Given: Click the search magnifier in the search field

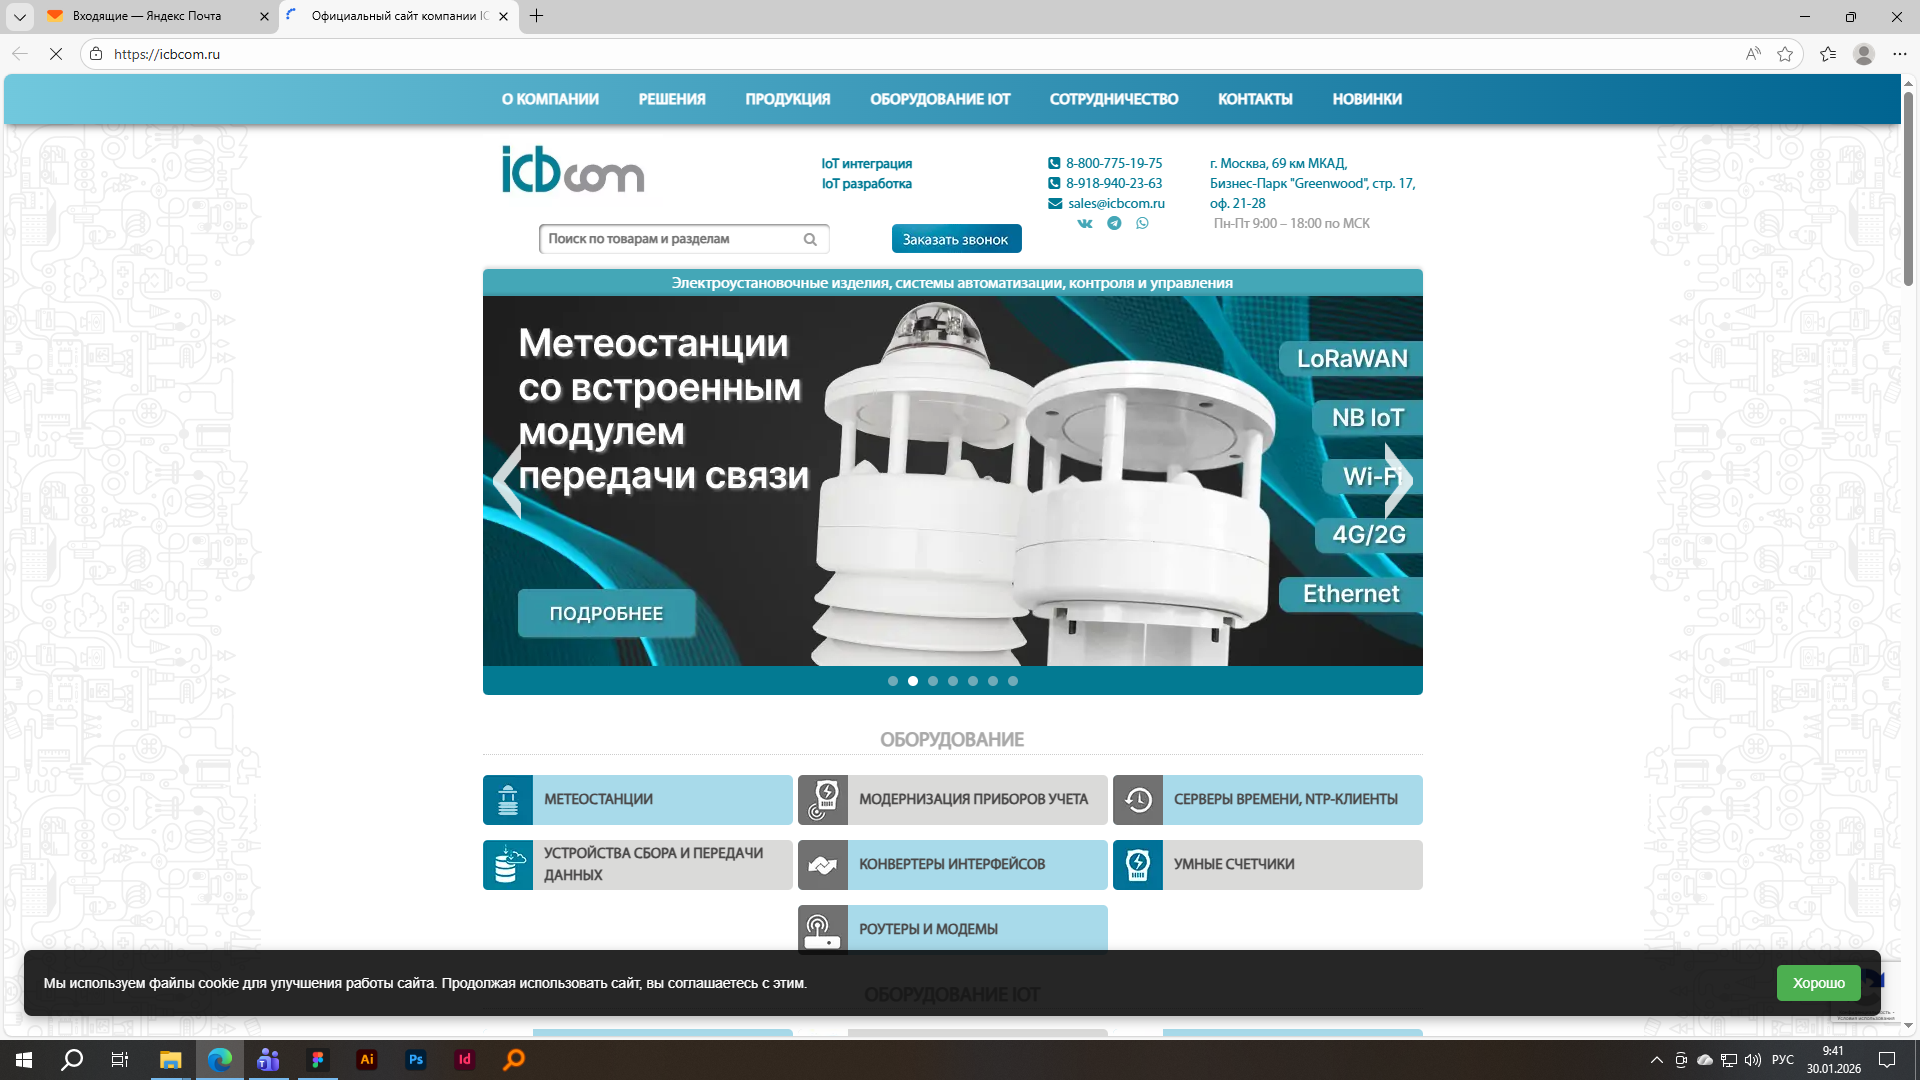Looking at the screenshot, I should 810,238.
